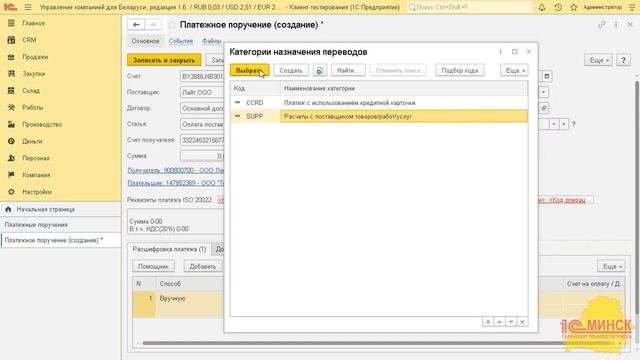The height and width of the screenshot is (360, 640).
Task: Navigate forward with the right arrow
Action: click(x=153, y=25)
